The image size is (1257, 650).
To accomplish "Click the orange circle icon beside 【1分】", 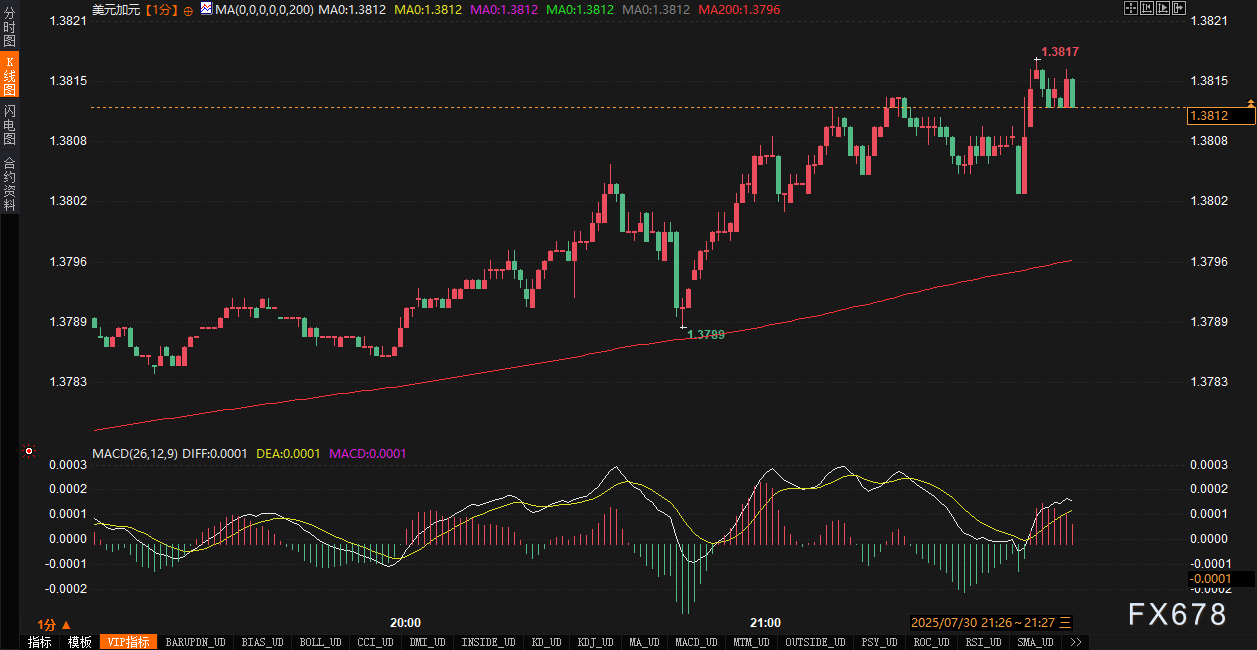I will click(188, 9).
